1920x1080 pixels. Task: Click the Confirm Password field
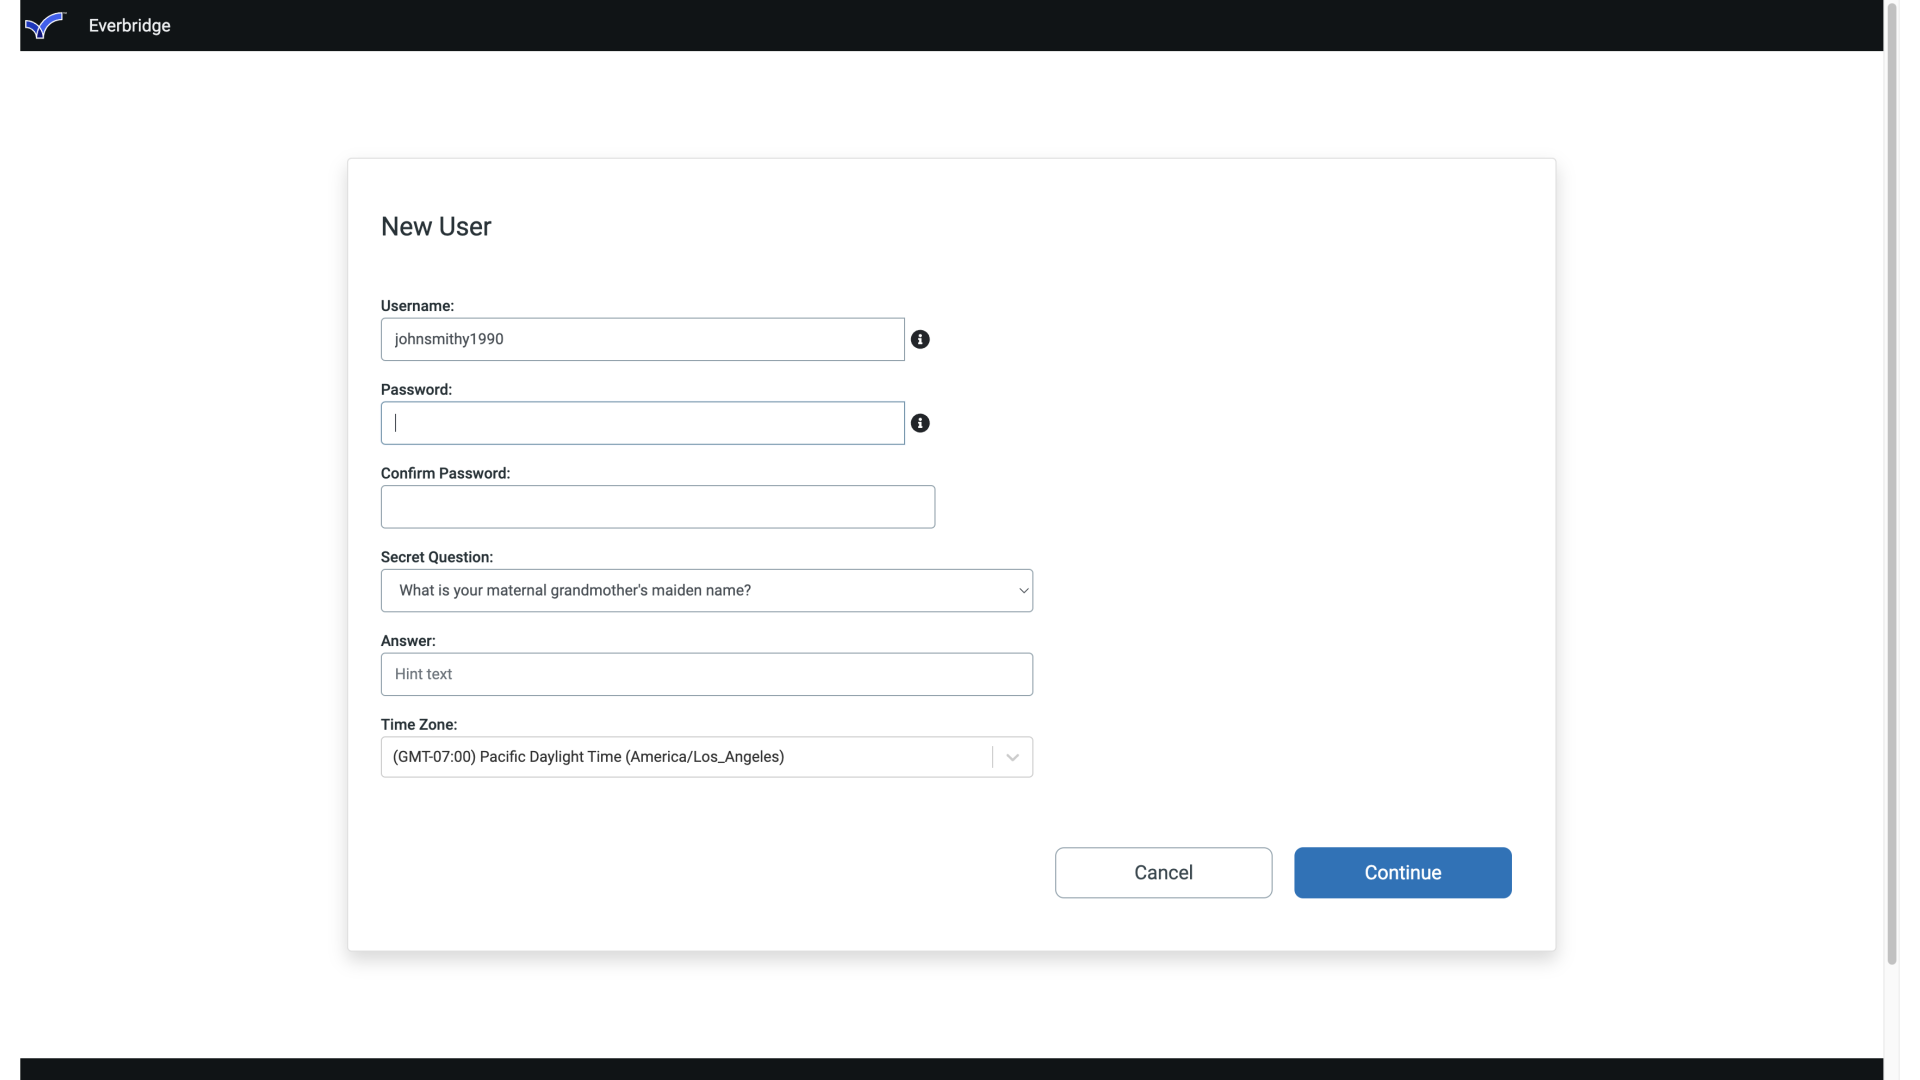point(657,507)
